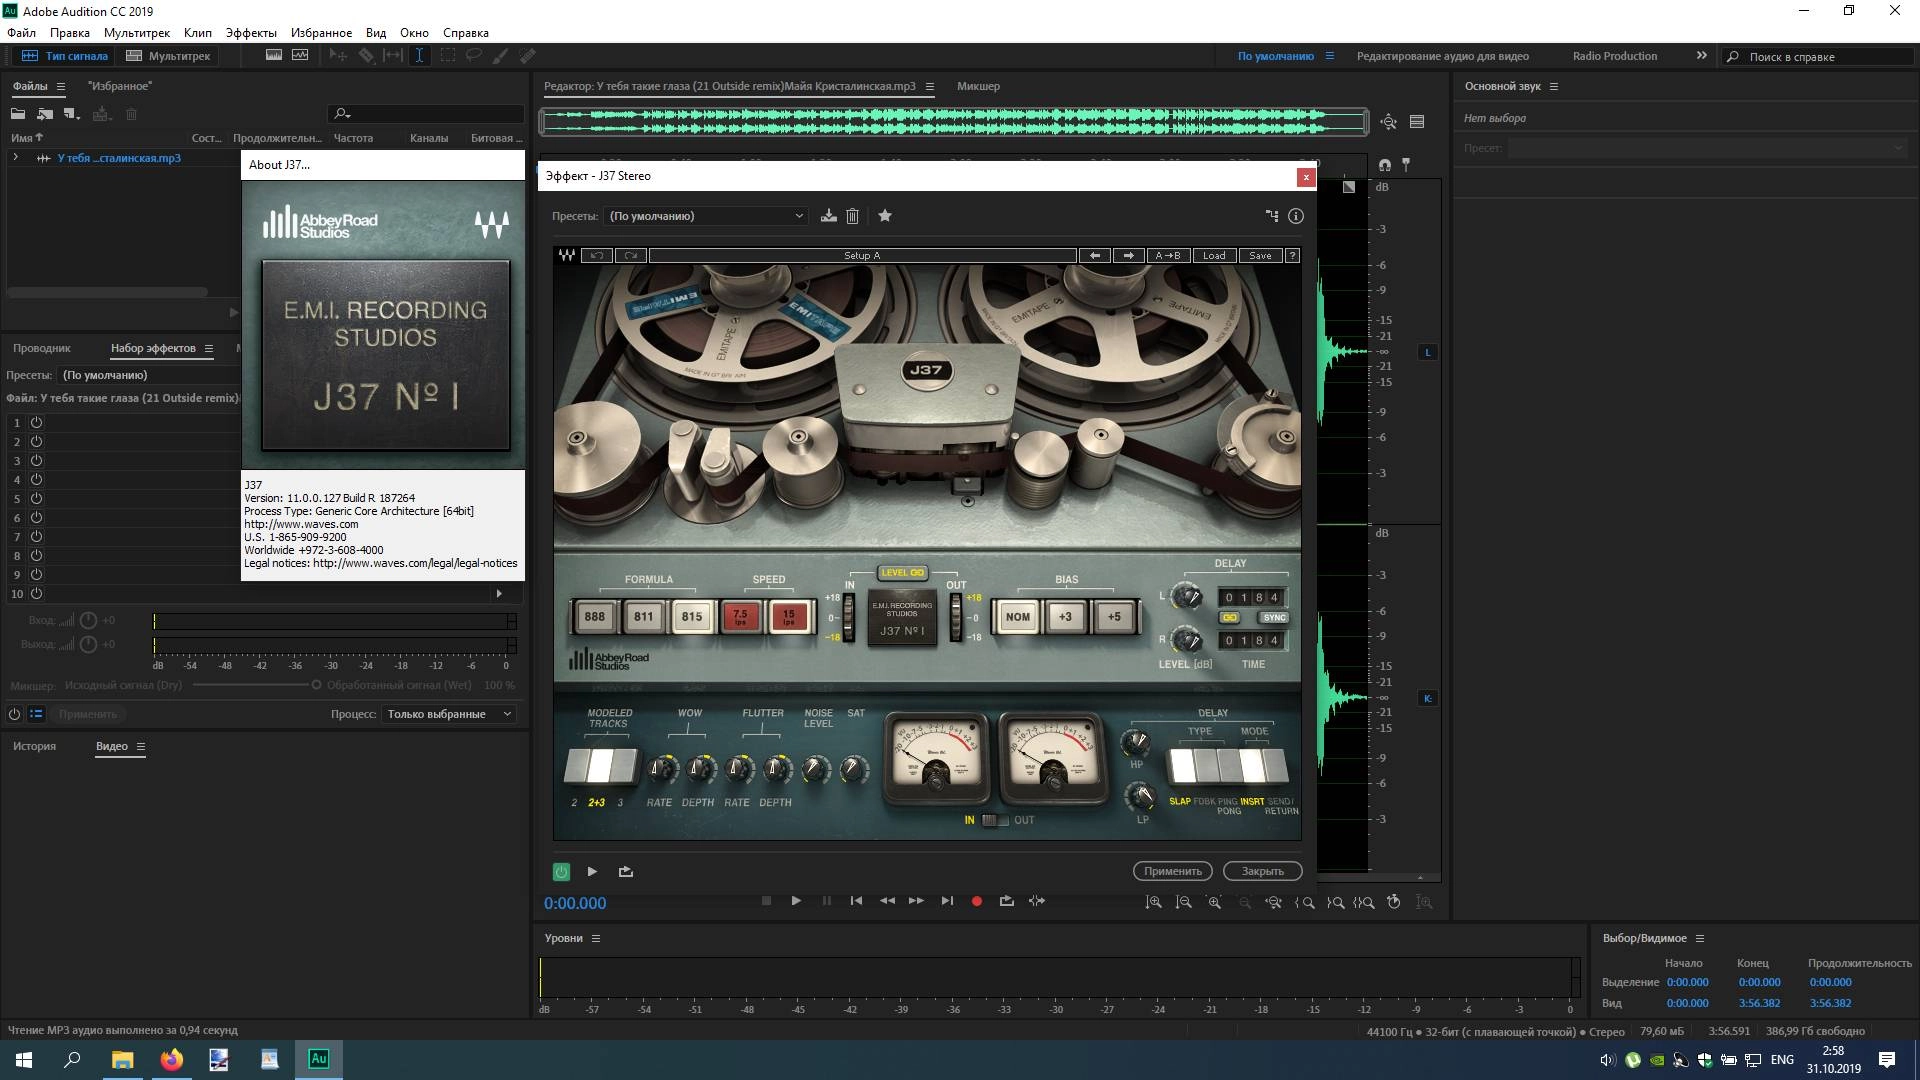Zoom in amplitude icon in editor
This screenshot has height=1080, width=1920.
1154,902
